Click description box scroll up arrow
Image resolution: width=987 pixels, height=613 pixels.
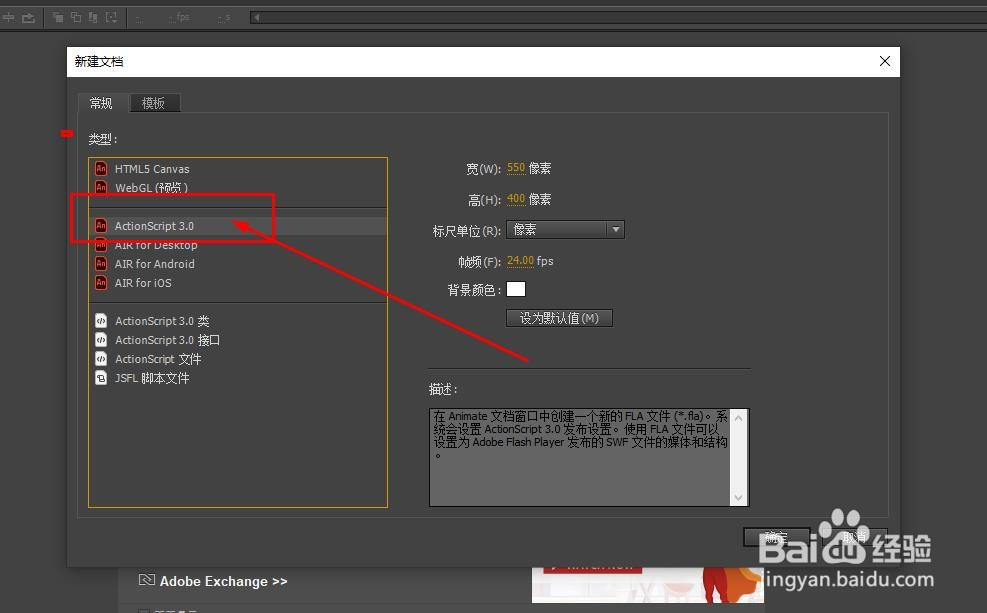click(739, 418)
